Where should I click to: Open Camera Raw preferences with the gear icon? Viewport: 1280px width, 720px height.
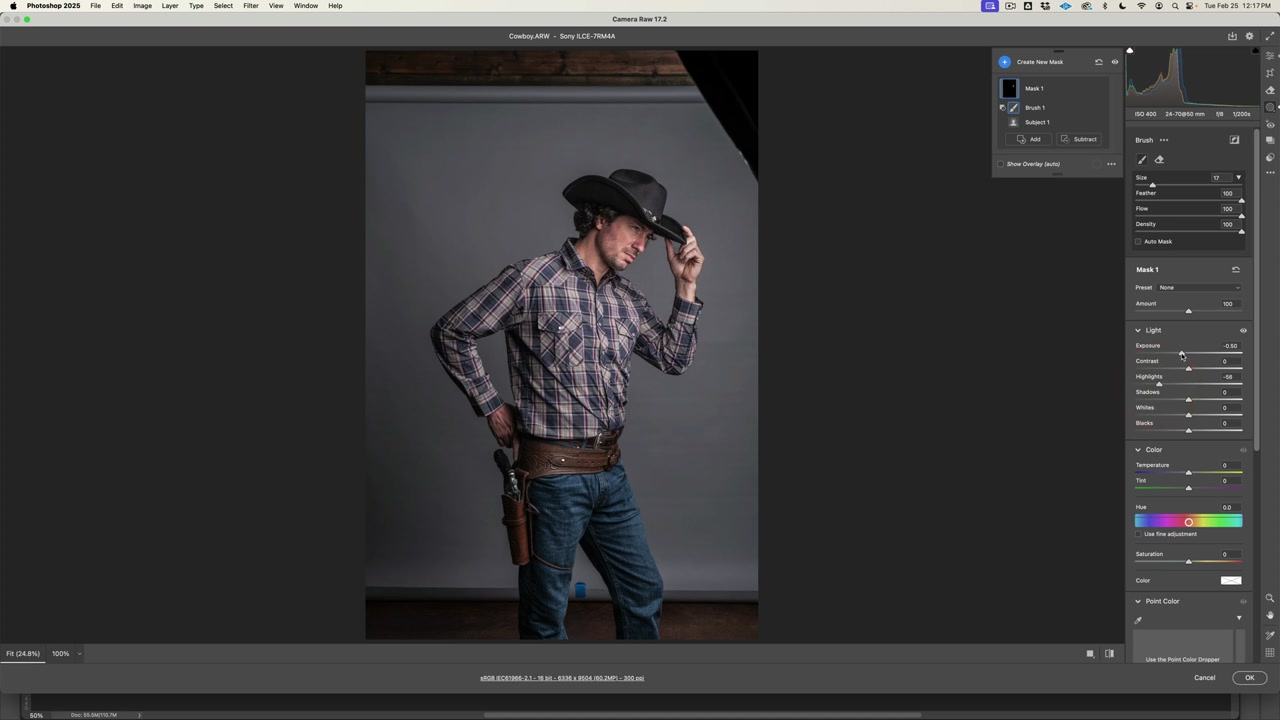(1249, 36)
